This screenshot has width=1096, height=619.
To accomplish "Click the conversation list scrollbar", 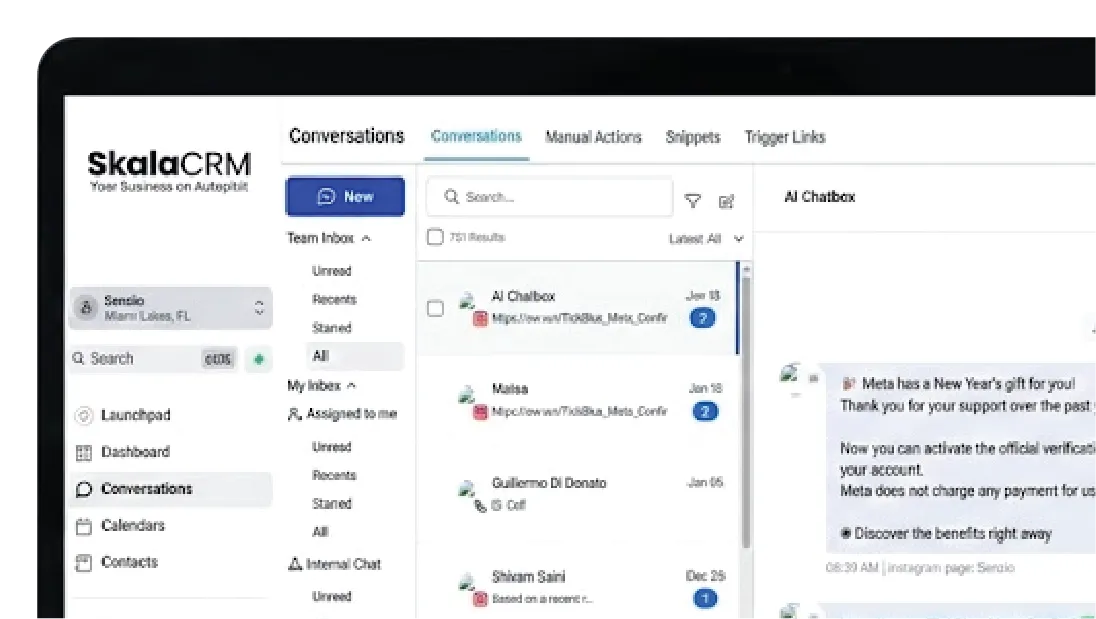I will (746, 412).
